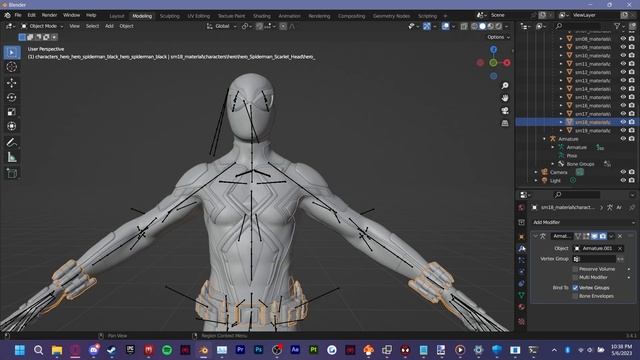
Task: Open the Add Modifier dropdown
Action: 583,222
